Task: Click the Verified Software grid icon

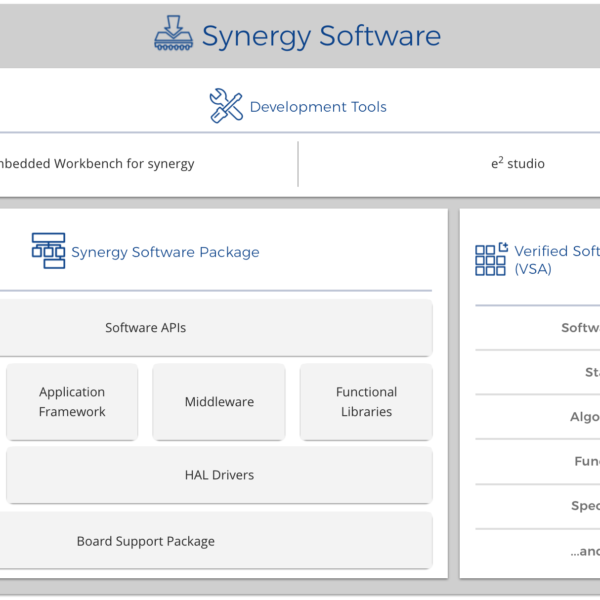Action: pos(490,260)
